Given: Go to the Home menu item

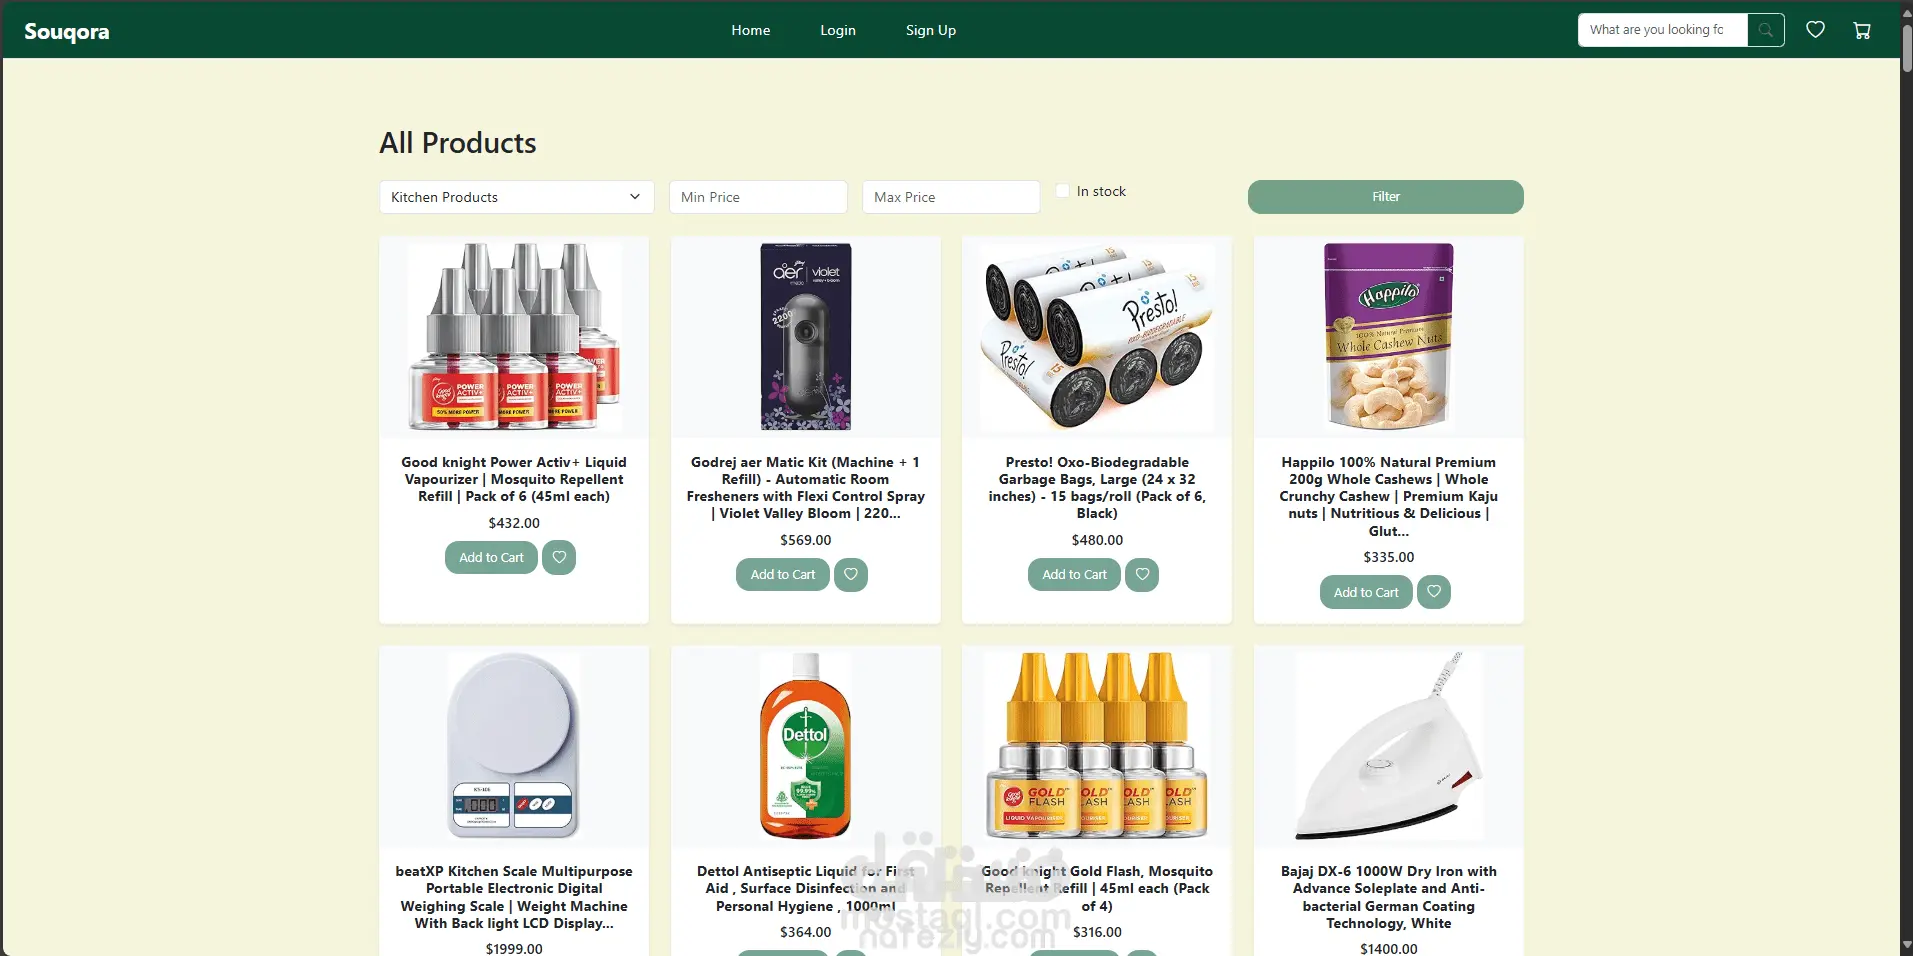Looking at the screenshot, I should coord(751,30).
